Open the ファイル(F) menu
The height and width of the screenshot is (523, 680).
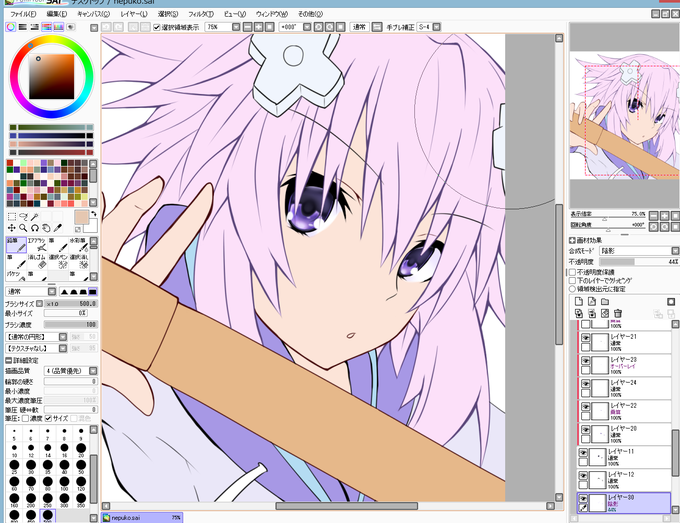[23, 14]
